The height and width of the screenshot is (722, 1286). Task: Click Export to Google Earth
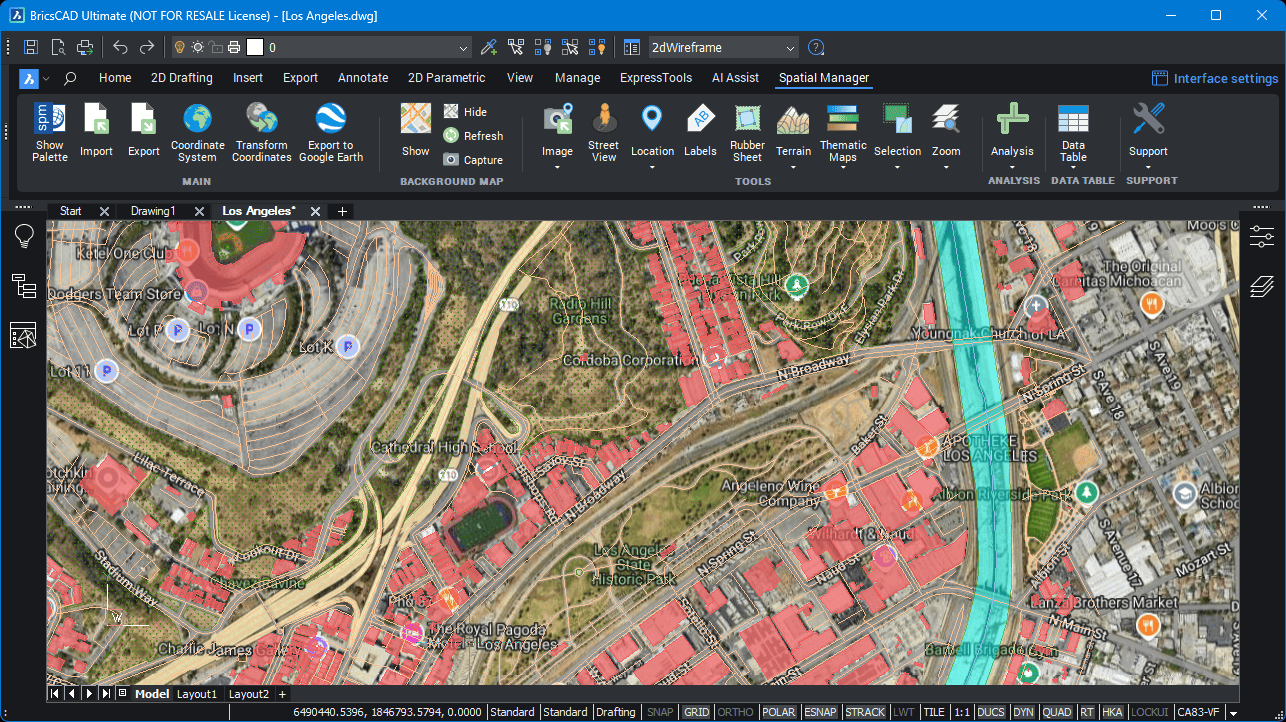click(x=331, y=132)
